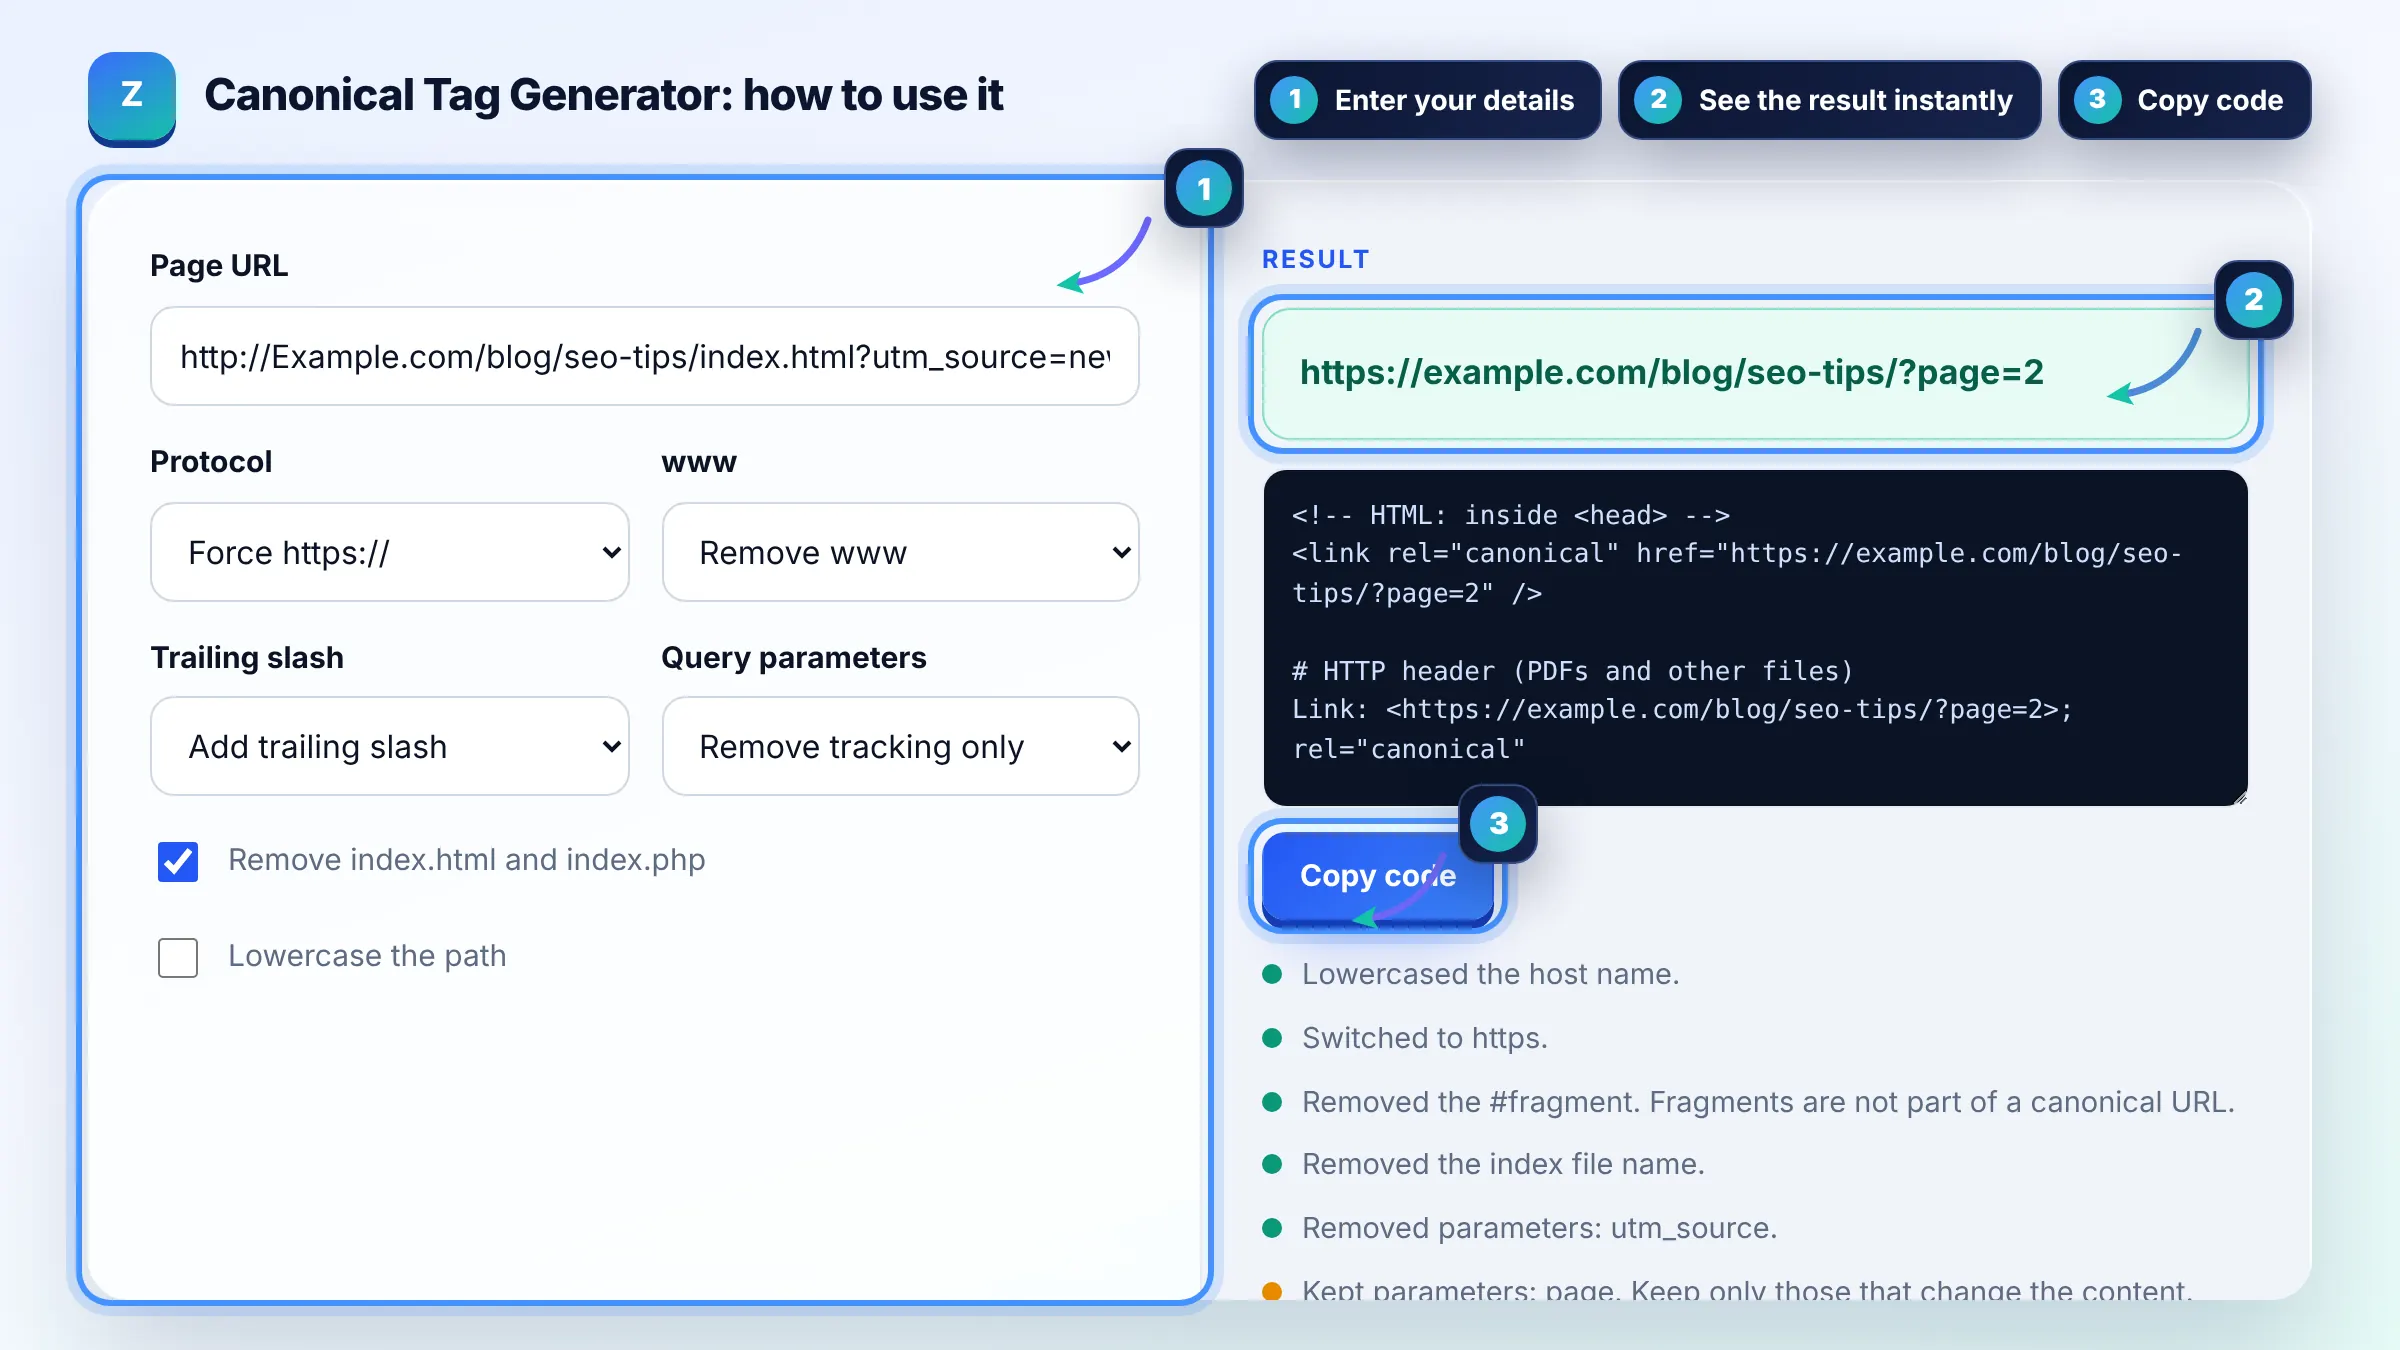Click into the Page URL input field
The width and height of the screenshot is (2400, 1350).
(645, 356)
